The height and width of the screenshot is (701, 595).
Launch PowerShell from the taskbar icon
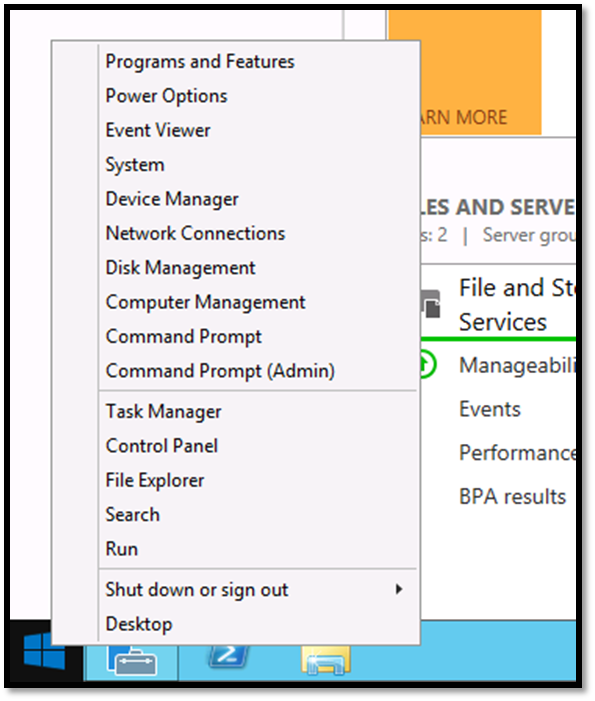pyautogui.click(x=229, y=656)
